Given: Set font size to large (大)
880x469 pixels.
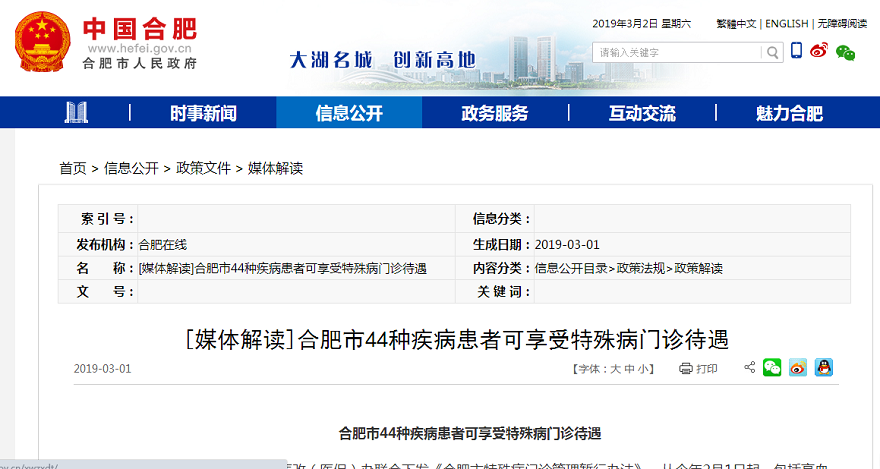Looking at the screenshot, I should pyautogui.click(x=616, y=369).
